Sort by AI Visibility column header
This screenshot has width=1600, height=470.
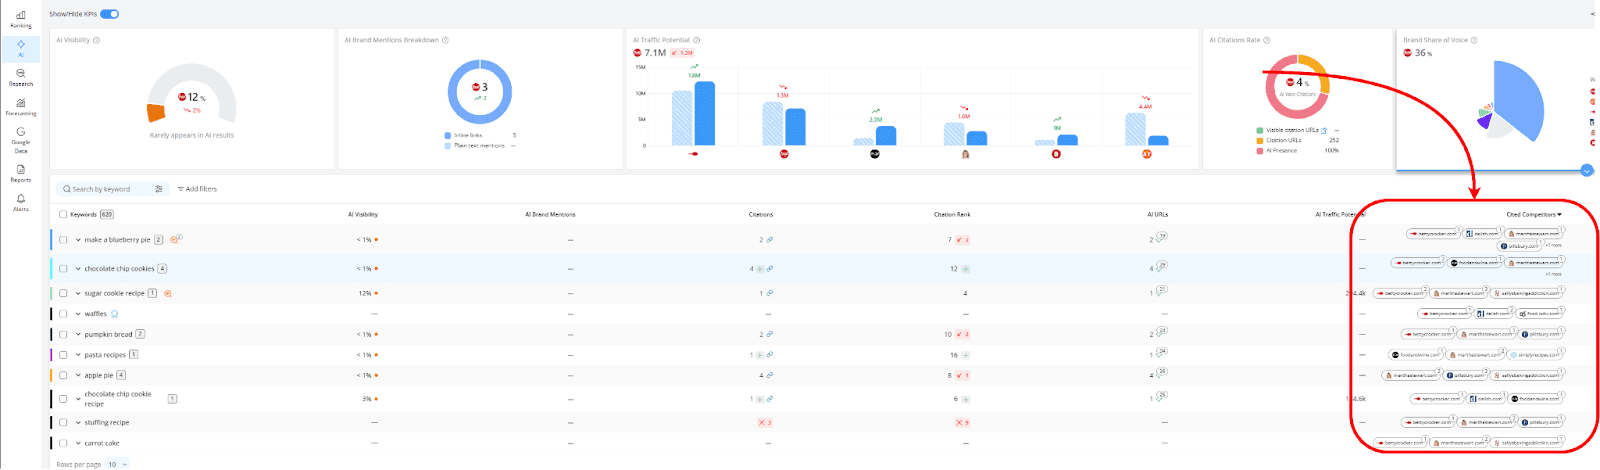click(x=363, y=214)
